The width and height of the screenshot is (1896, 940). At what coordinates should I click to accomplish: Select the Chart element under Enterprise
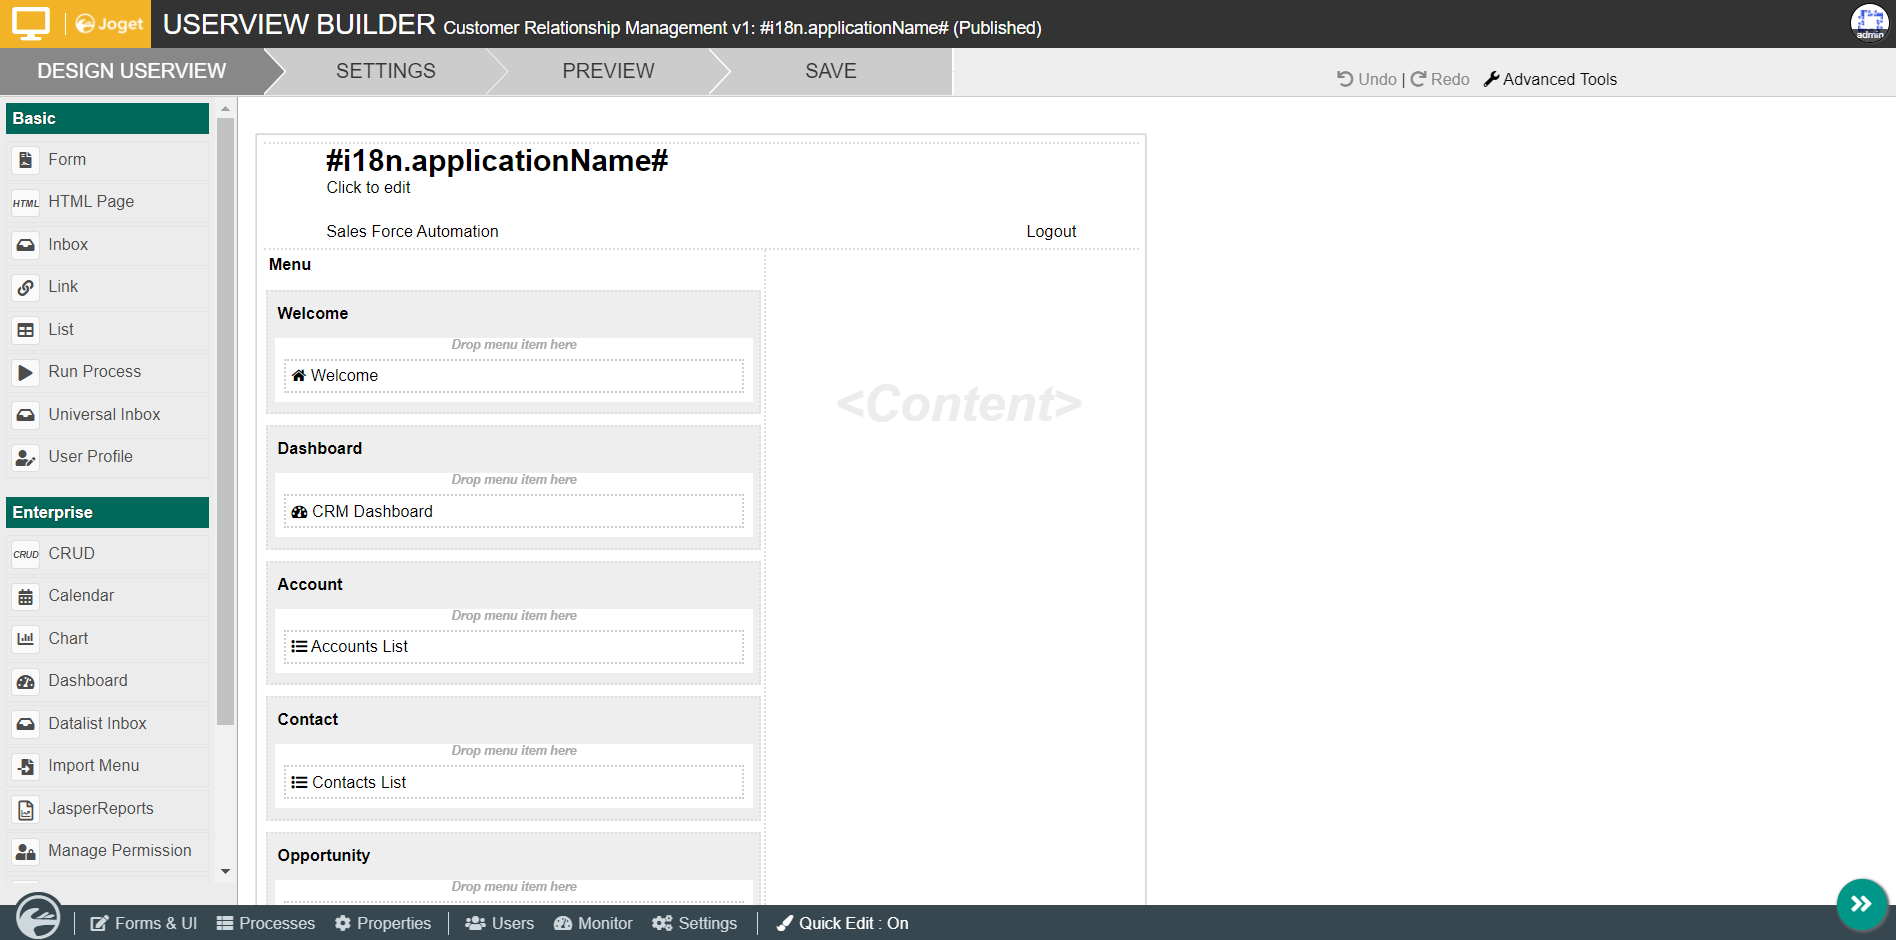pyautogui.click(x=68, y=638)
